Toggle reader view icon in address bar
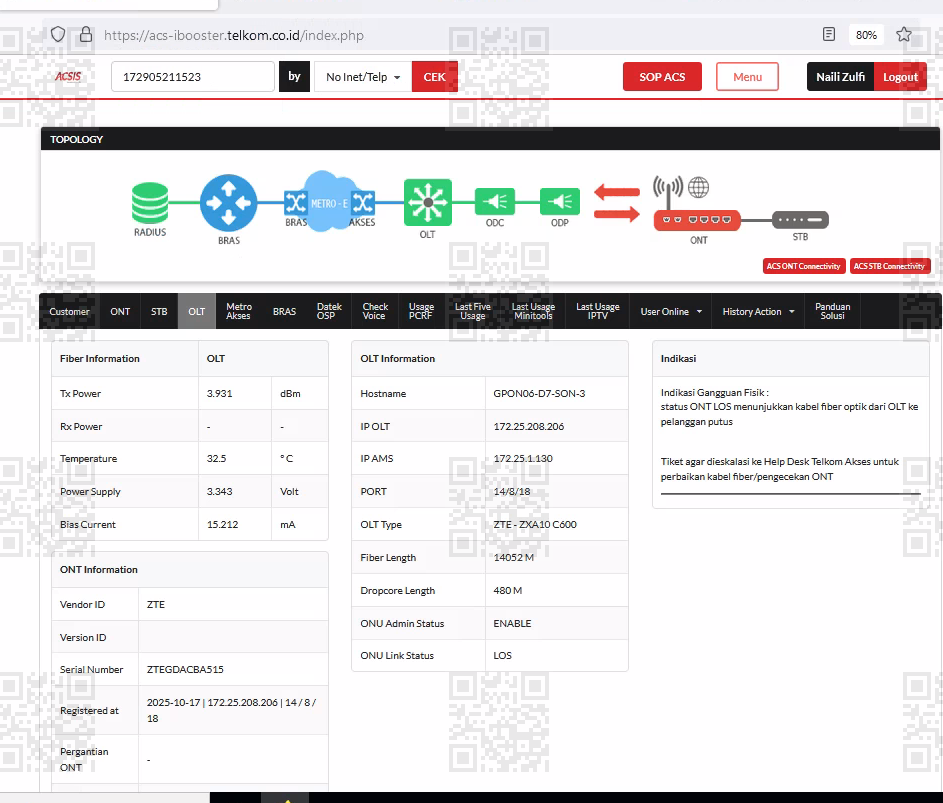Screen dimensions: 943x803 829,34
